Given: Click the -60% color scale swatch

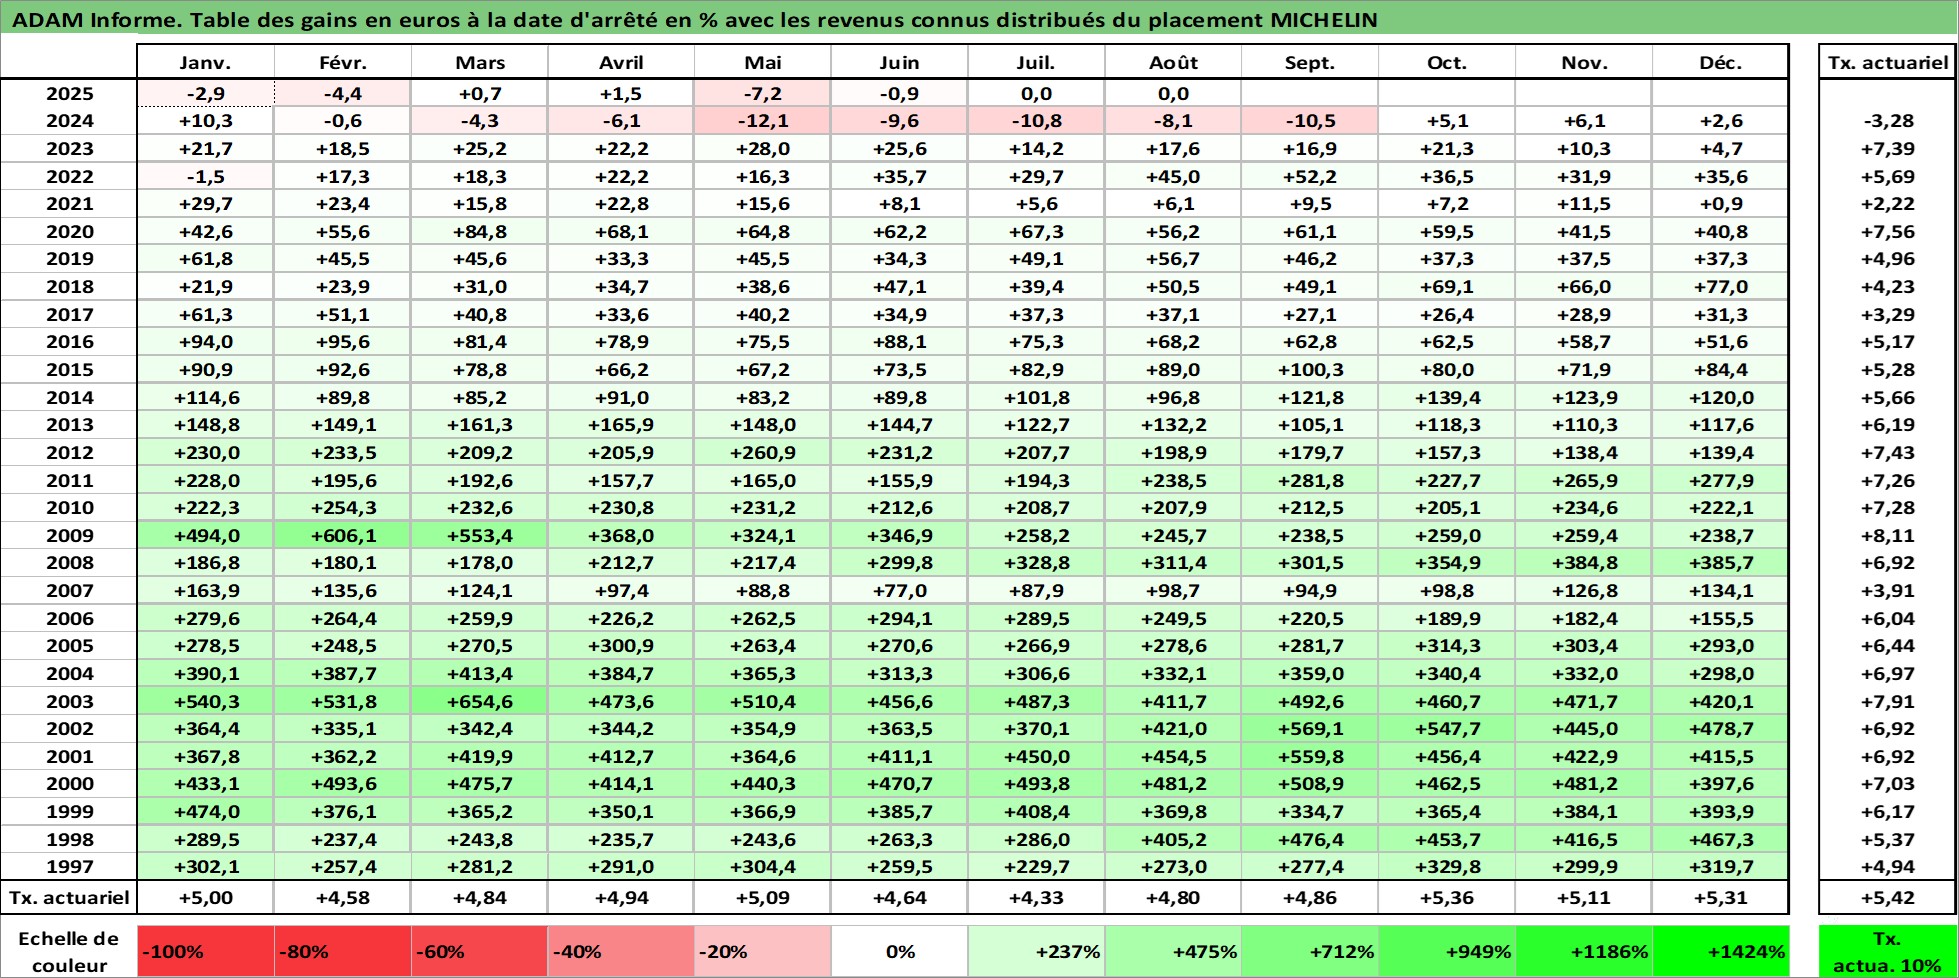Looking at the screenshot, I should pos(479,951).
